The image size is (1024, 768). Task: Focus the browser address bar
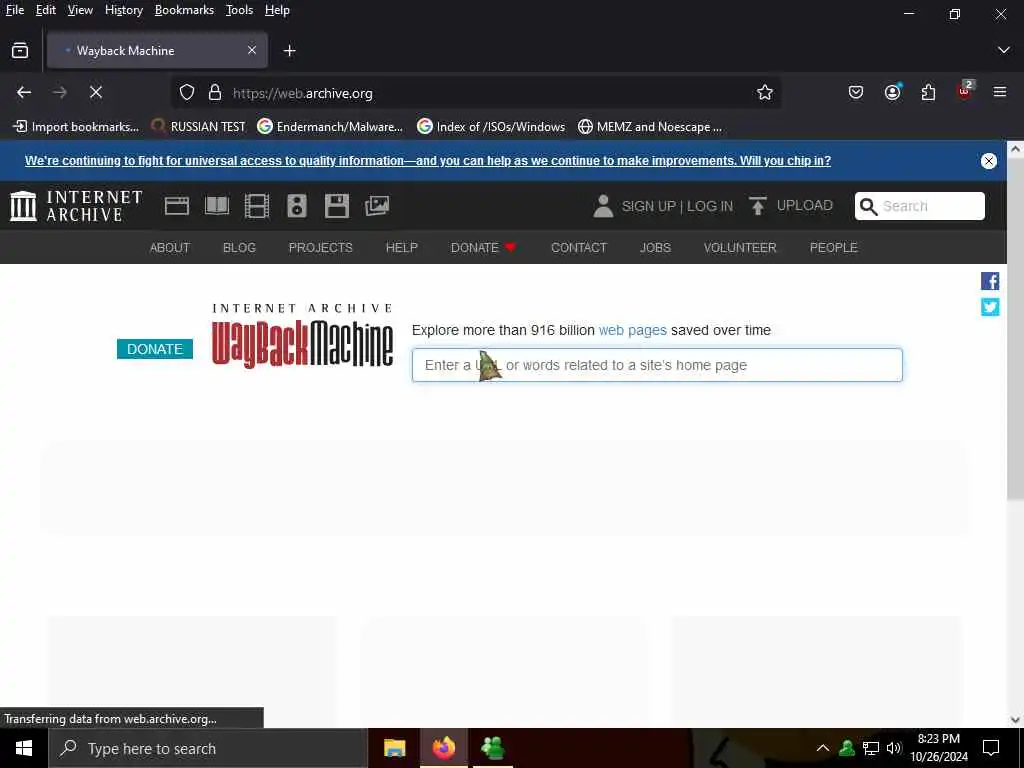coord(477,93)
